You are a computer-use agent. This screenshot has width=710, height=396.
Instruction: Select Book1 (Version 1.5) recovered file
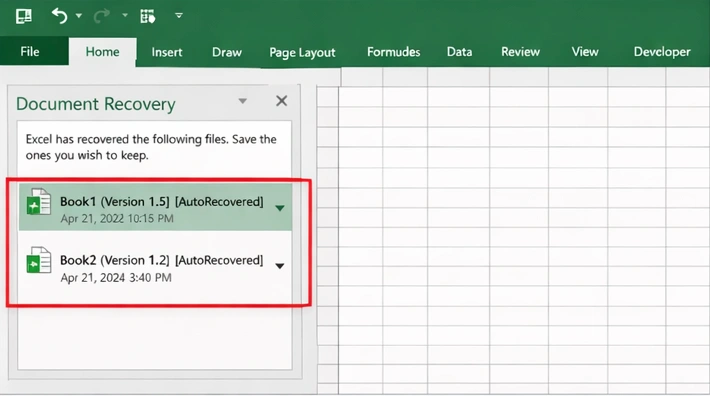tap(155, 207)
